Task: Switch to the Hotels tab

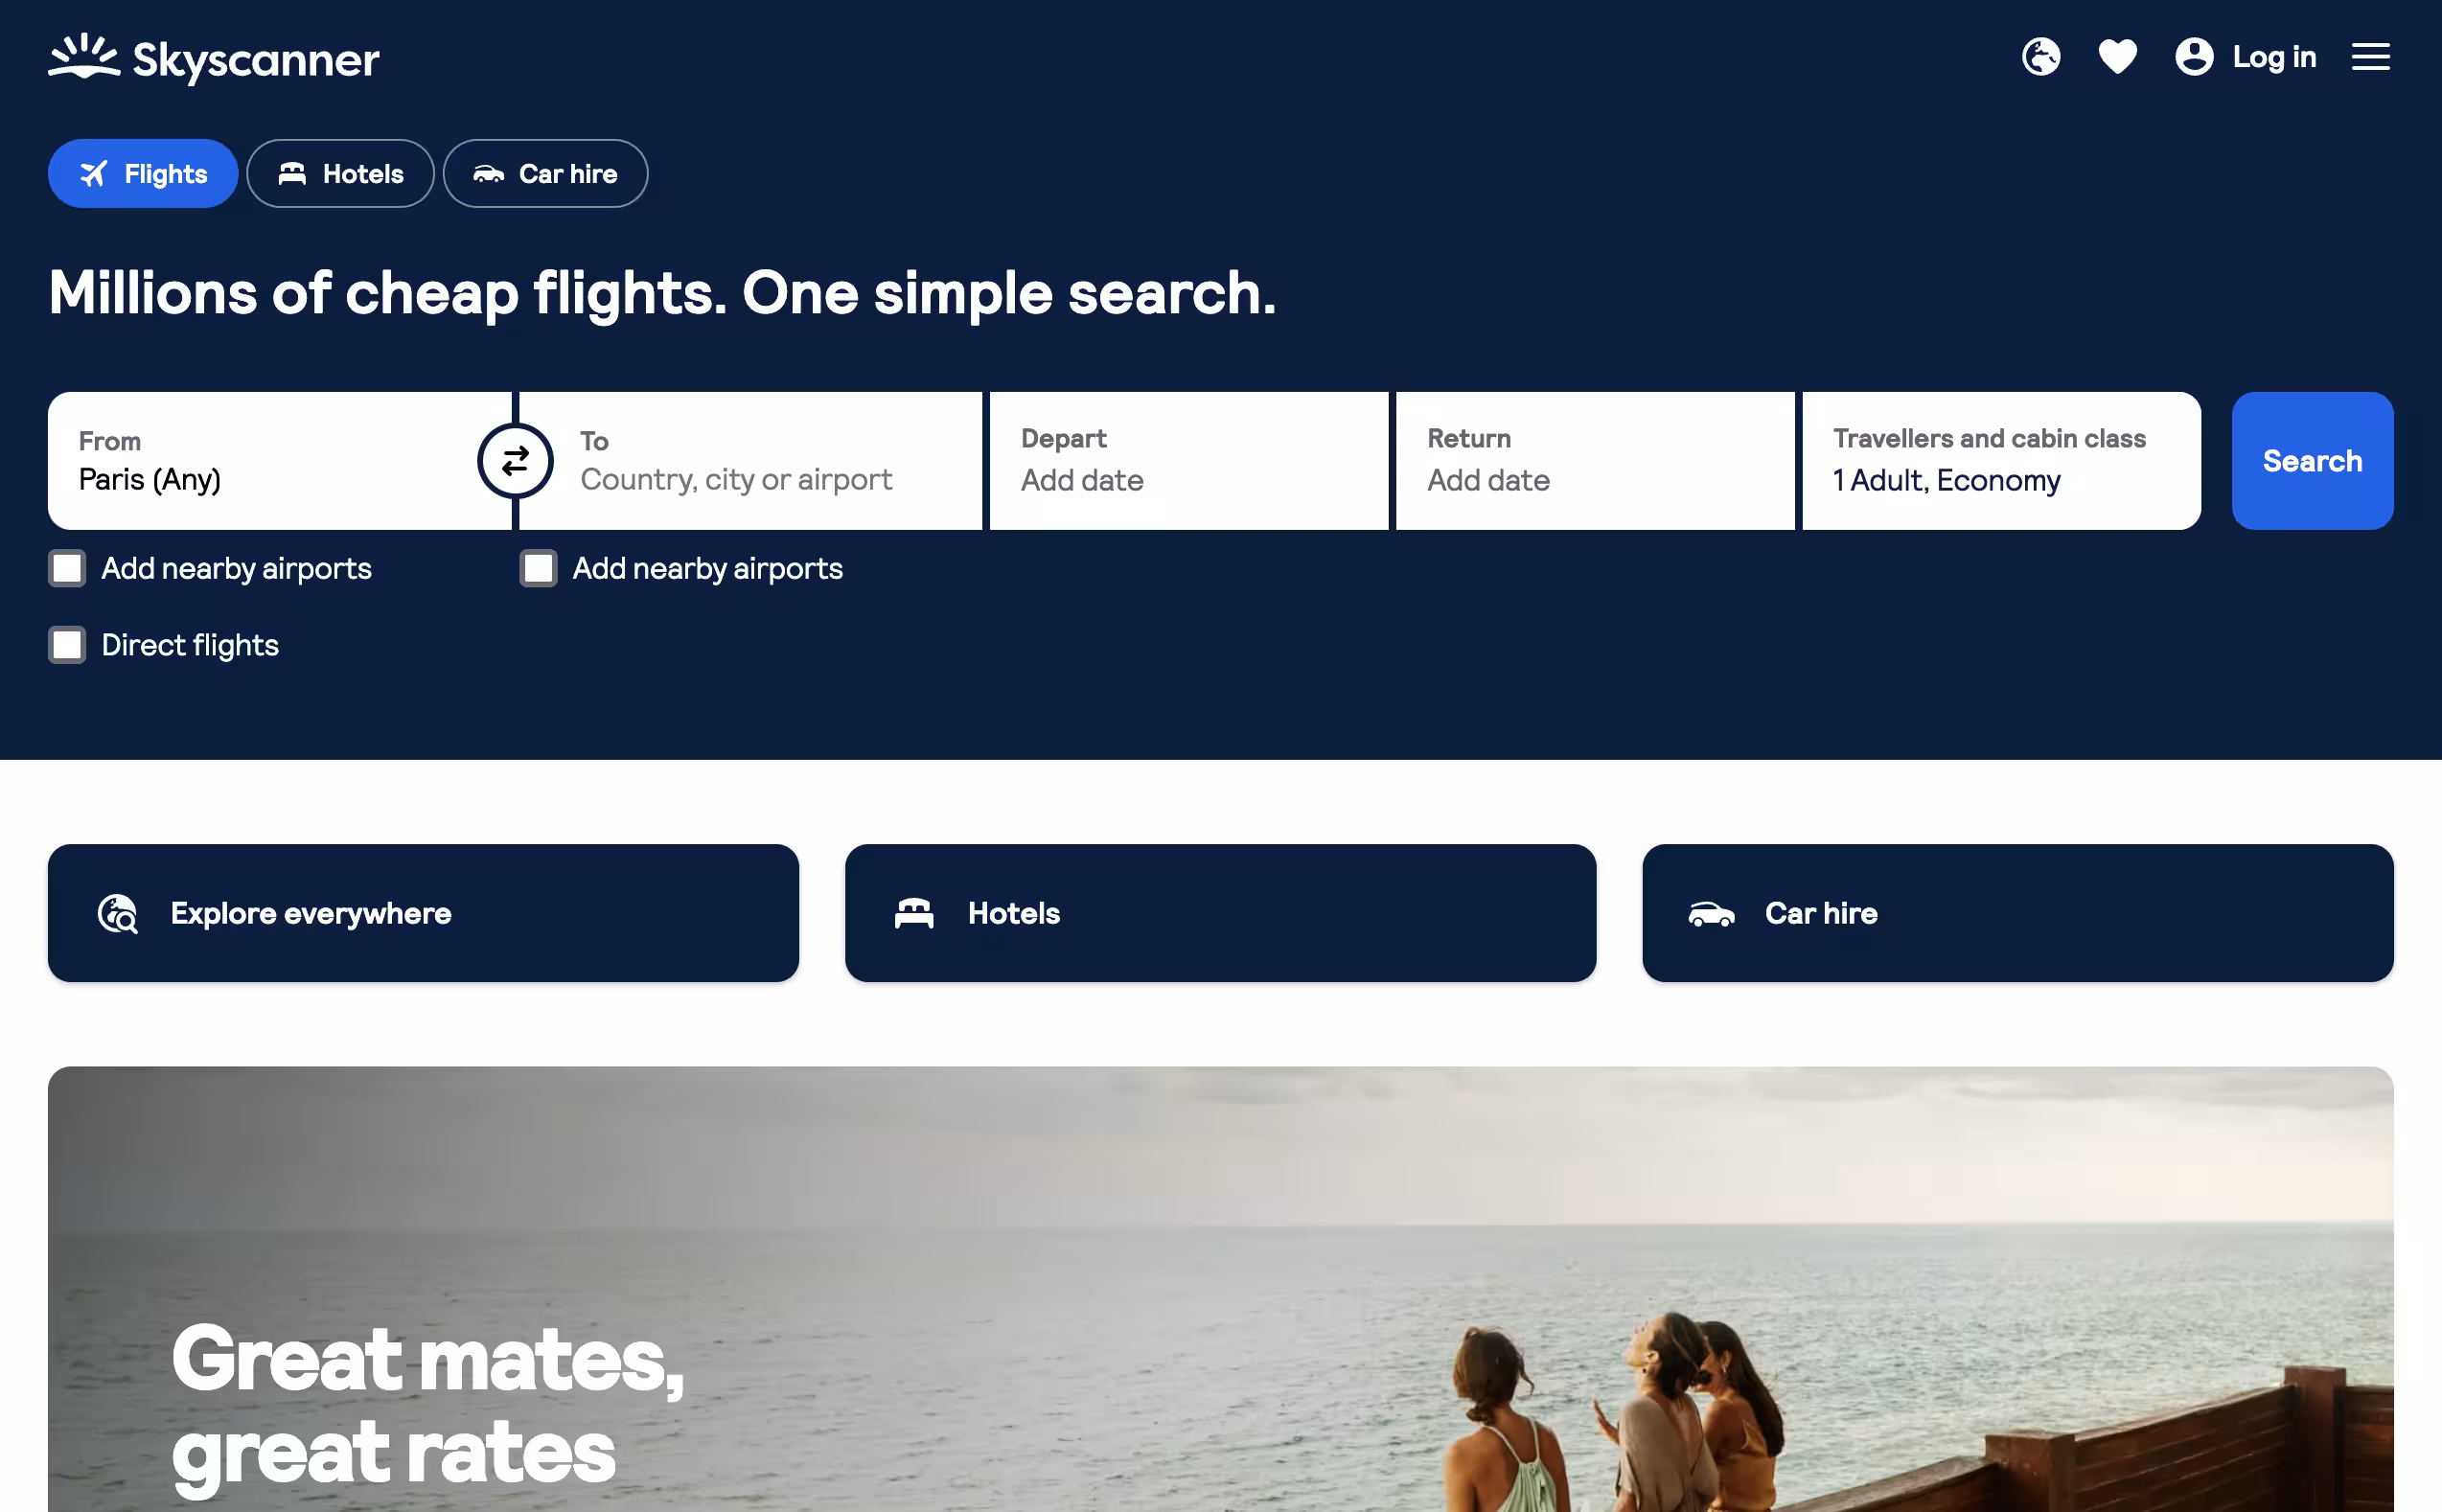Action: (341, 174)
